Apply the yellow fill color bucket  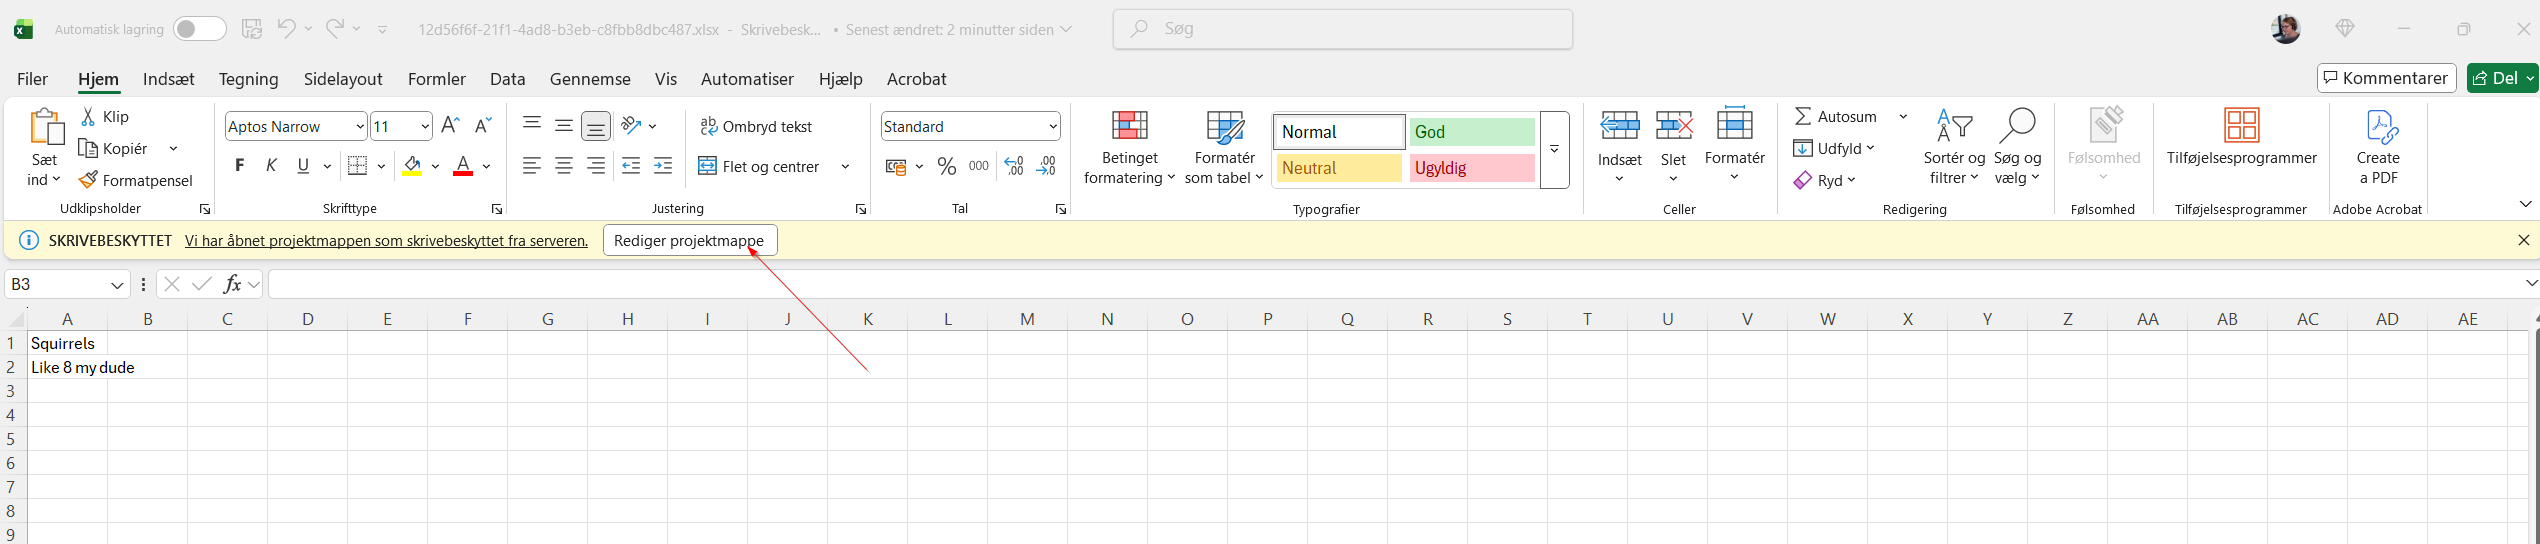coord(412,166)
